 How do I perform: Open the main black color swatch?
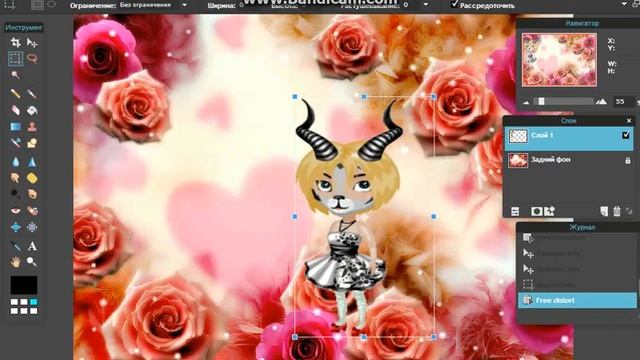(x=24, y=285)
